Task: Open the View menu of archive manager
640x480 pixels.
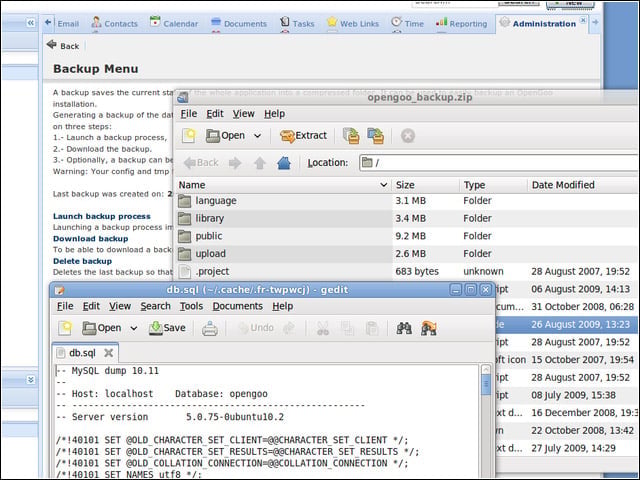Action: [x=244, y=114]
